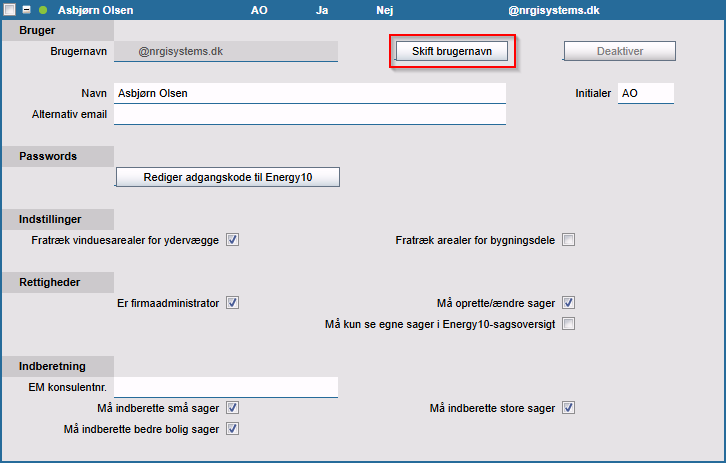Uncheck Fratræk vinduesarealer for ydervægge
This screenshot has height=463, width=726.
232,240
